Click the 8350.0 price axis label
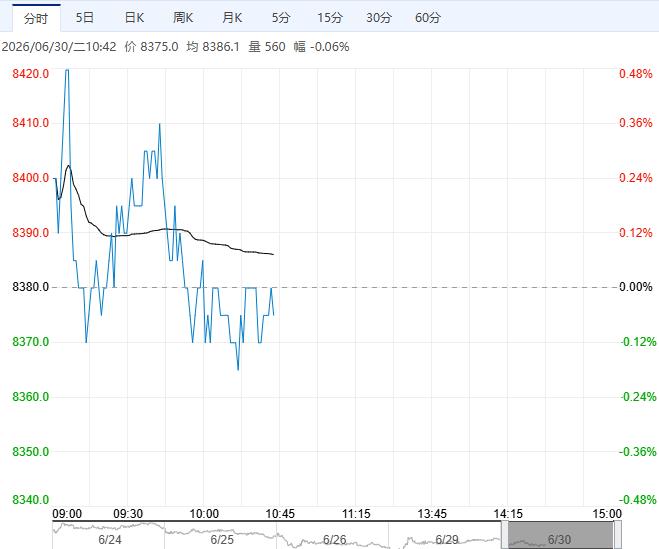The height and width of the screenshot is (549, 659). pos(30,451)
